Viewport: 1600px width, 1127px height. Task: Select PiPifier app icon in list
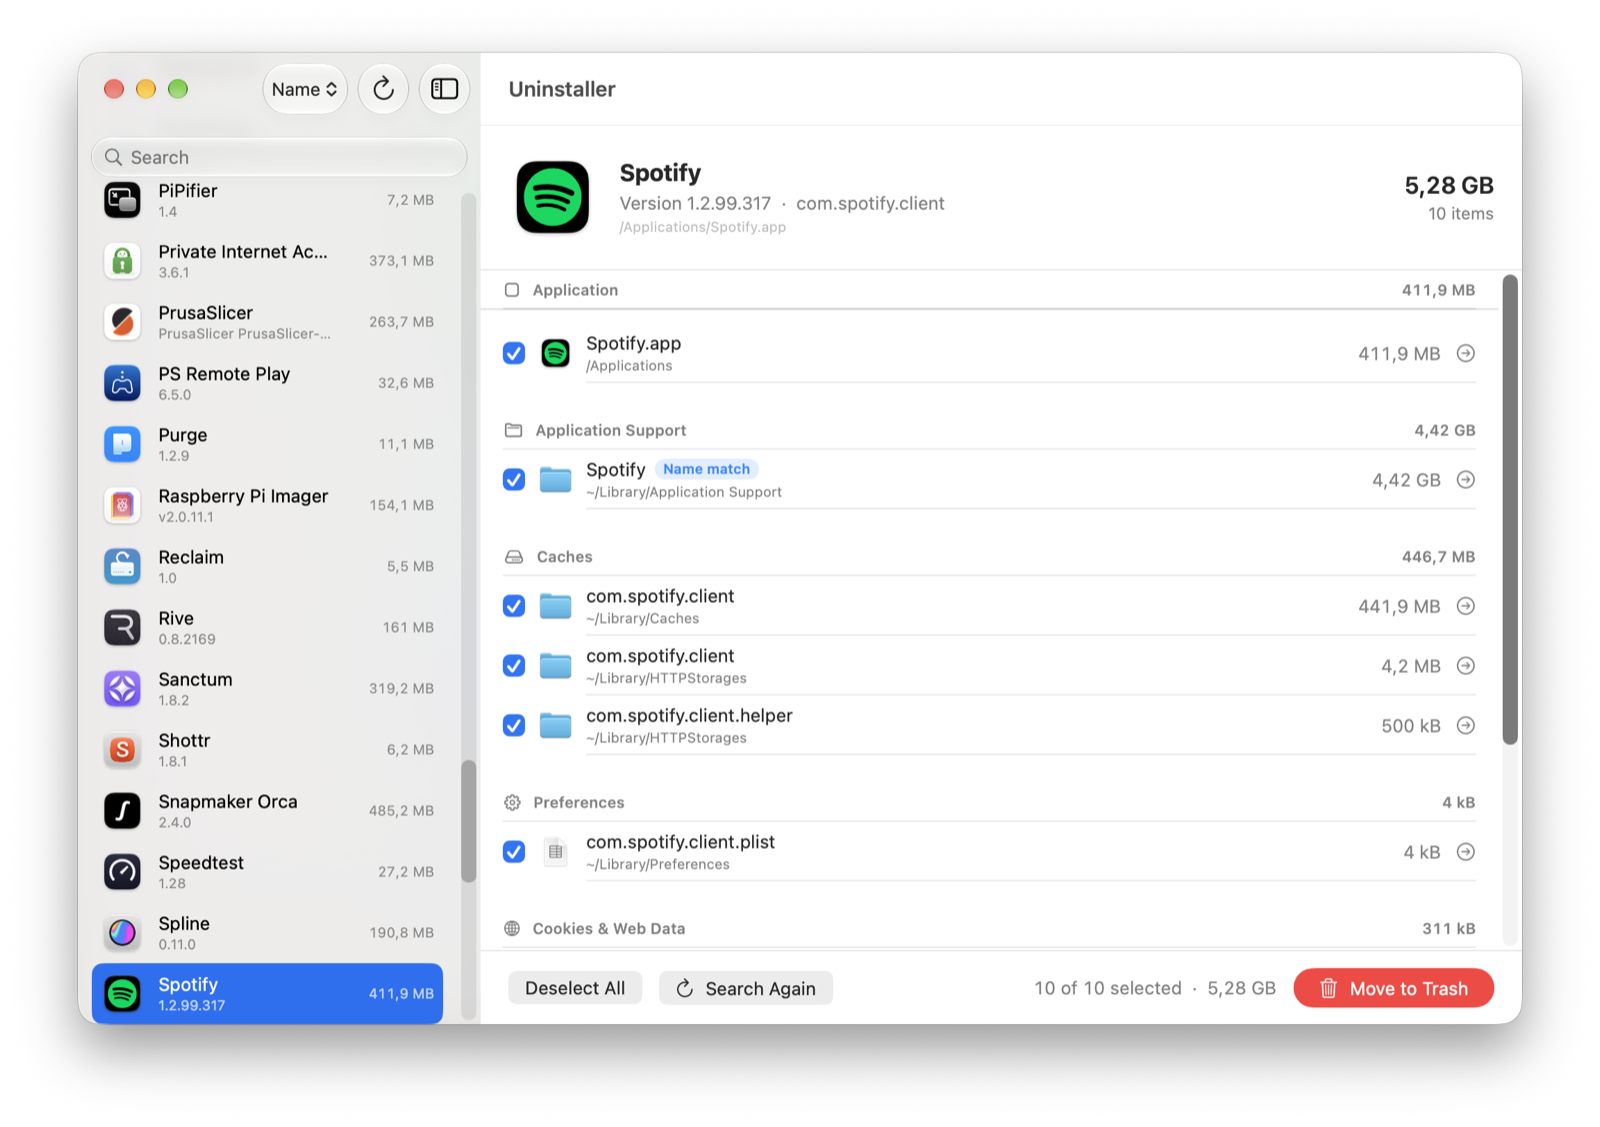[123, 200]
